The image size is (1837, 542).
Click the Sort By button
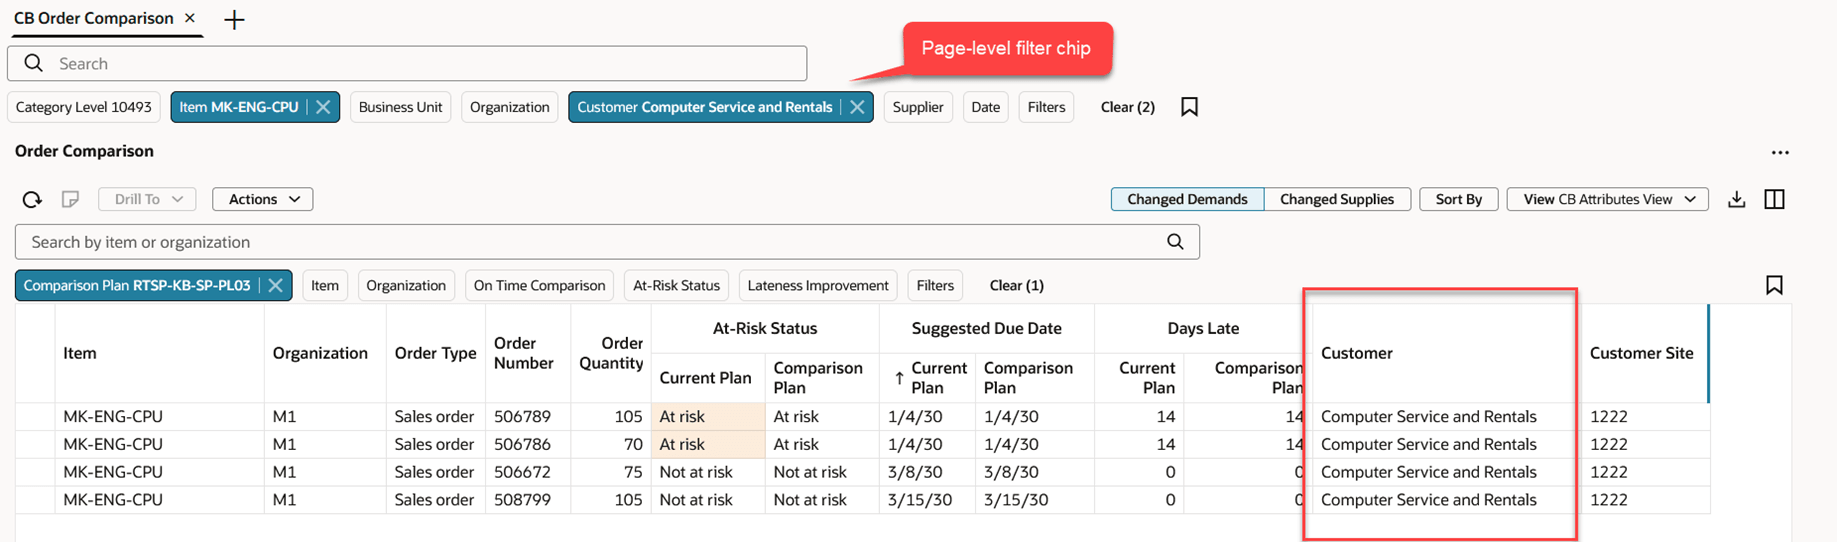click(1458, 199)
